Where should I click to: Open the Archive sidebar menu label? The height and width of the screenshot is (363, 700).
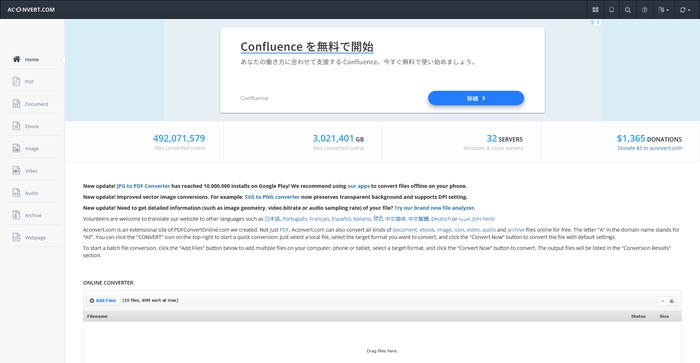(33, 215)
